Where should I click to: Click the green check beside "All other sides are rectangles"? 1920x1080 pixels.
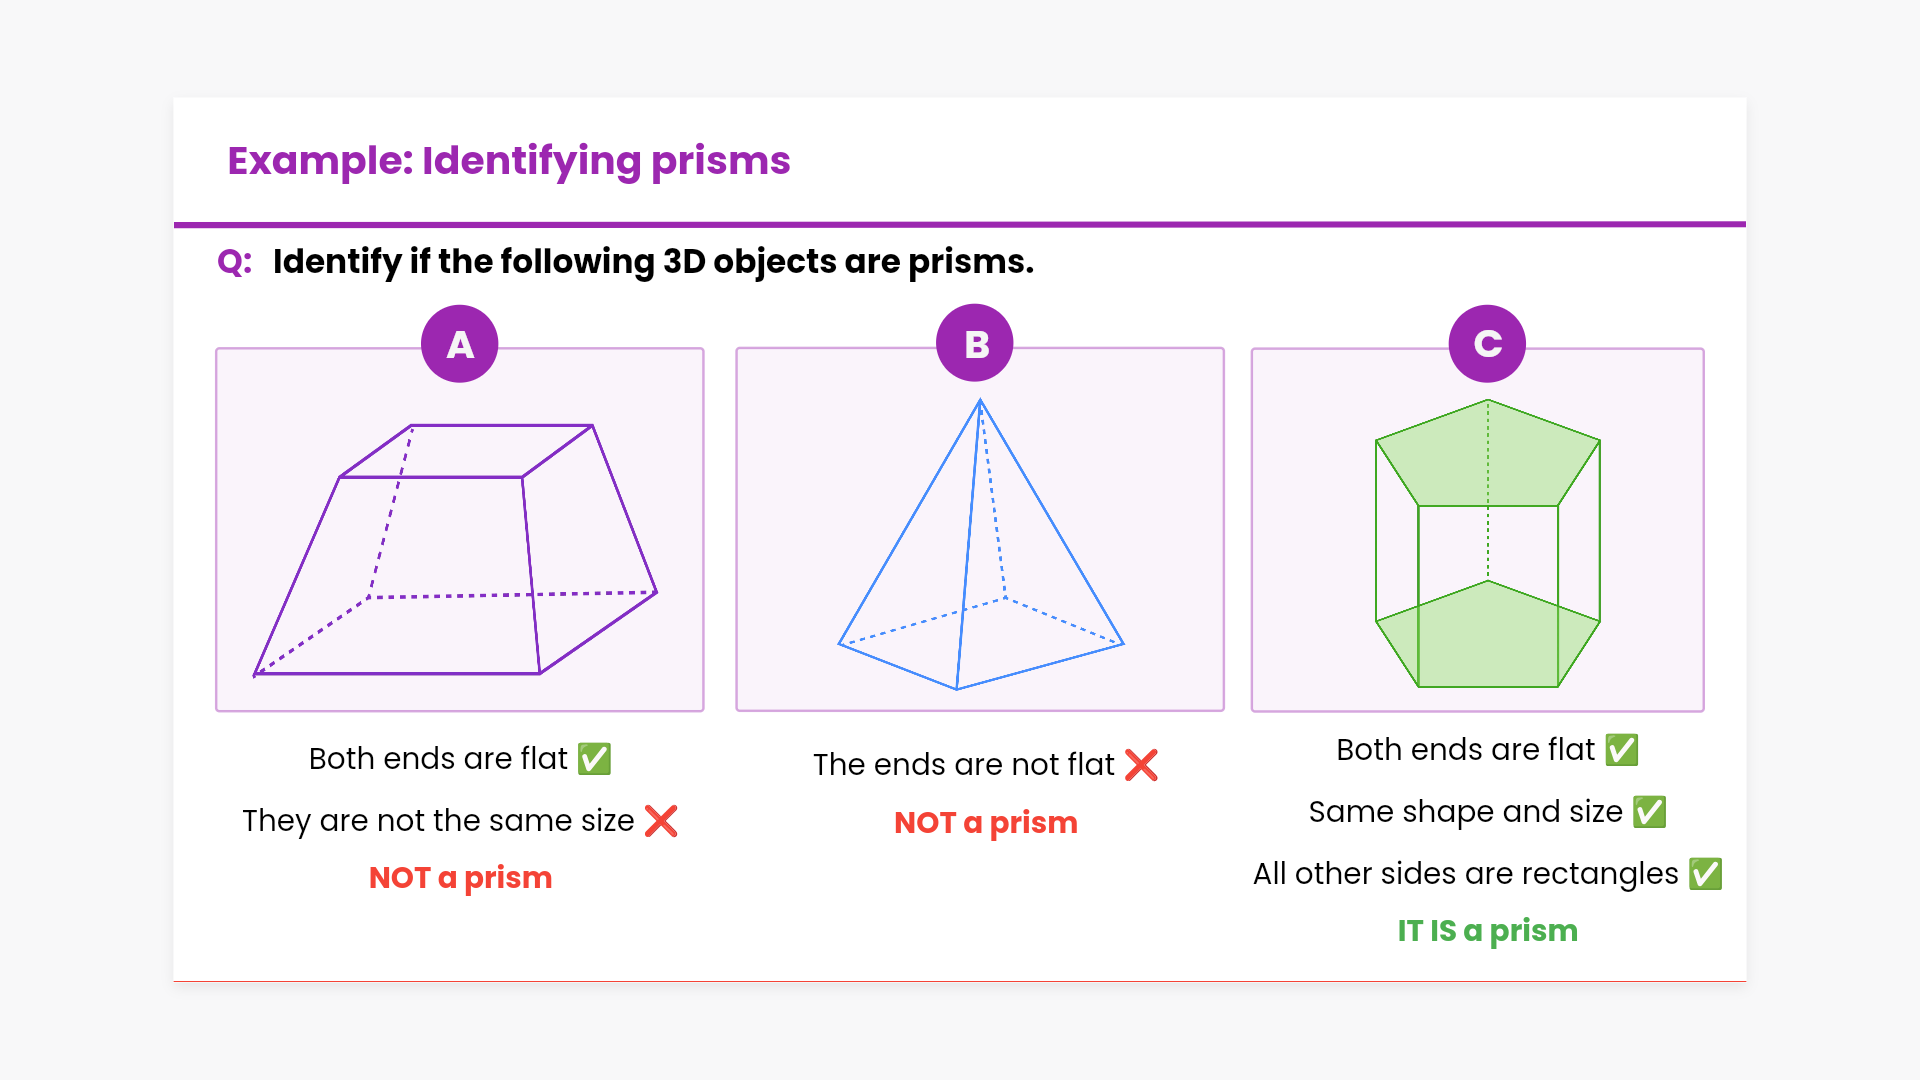tap(1705, 874)
